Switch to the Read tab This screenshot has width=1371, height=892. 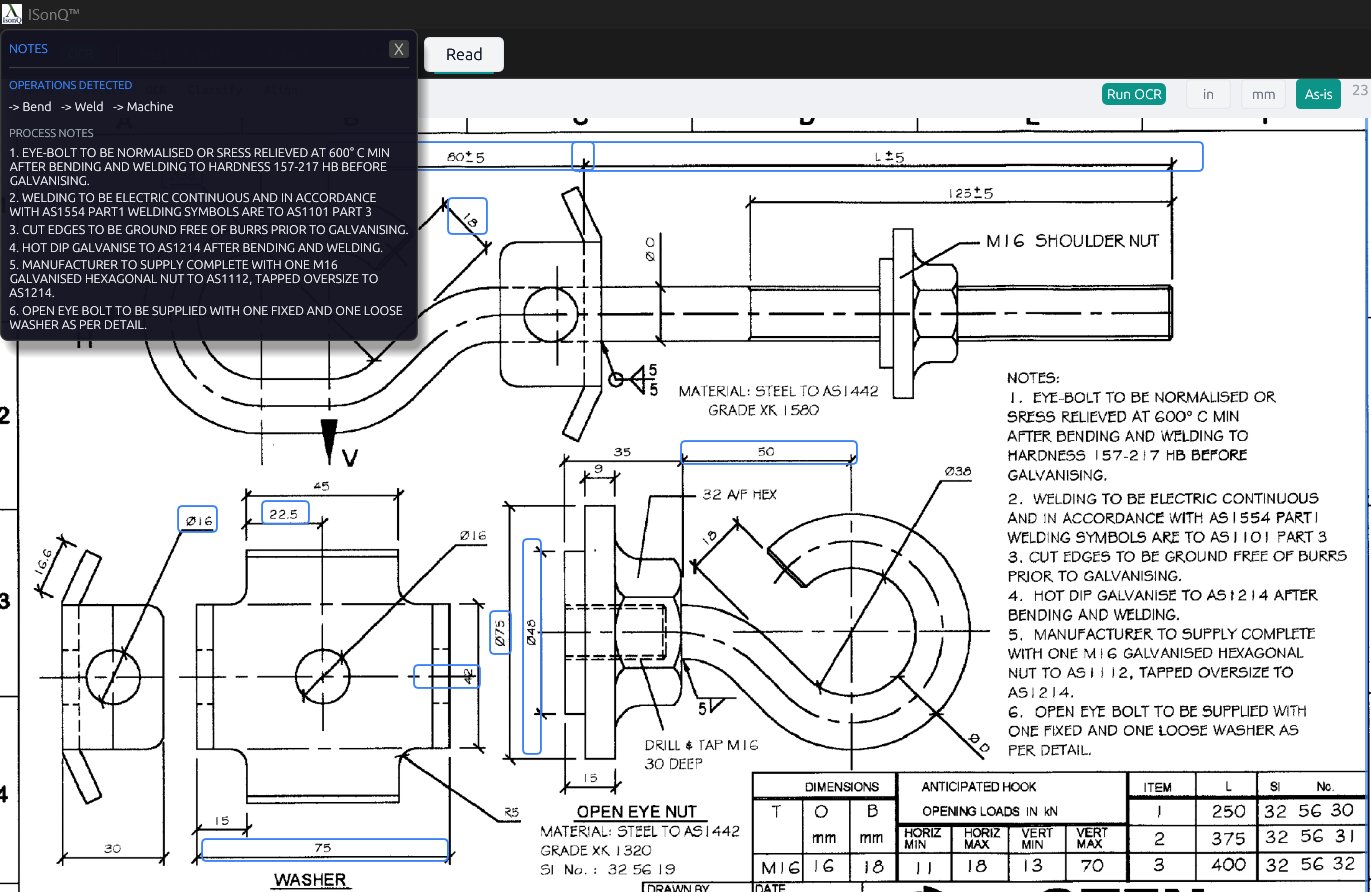point(463,55)
